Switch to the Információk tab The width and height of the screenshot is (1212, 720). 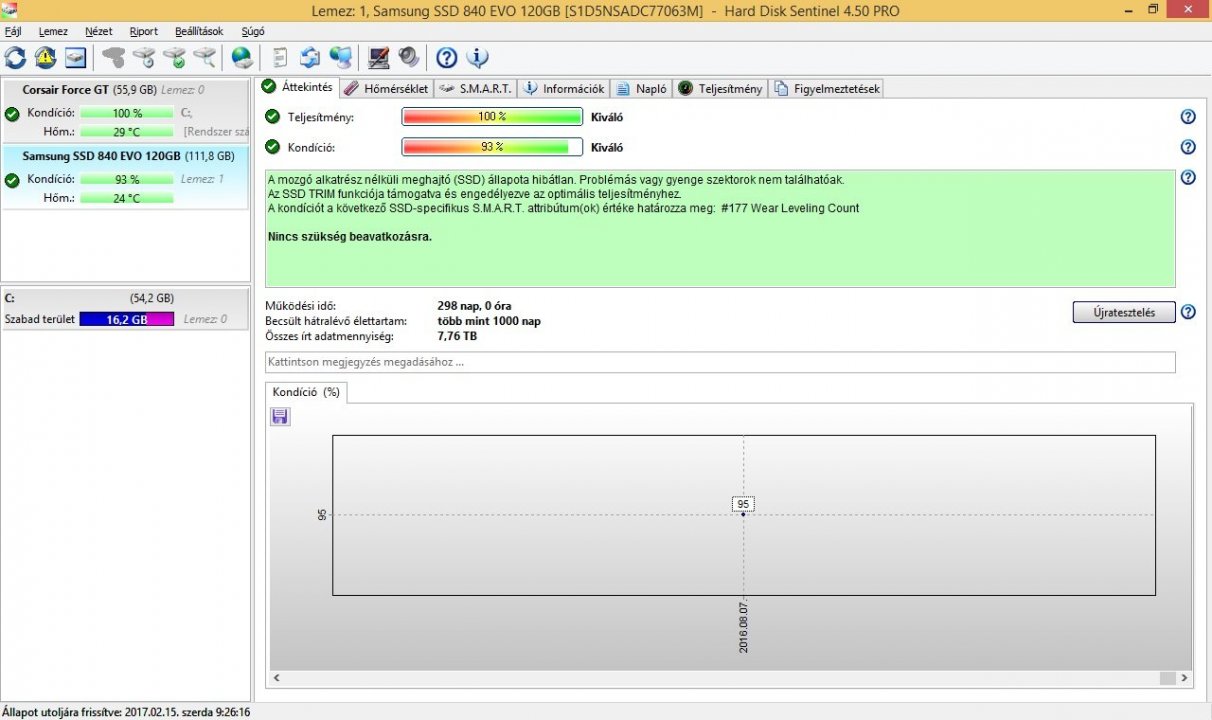564,88
